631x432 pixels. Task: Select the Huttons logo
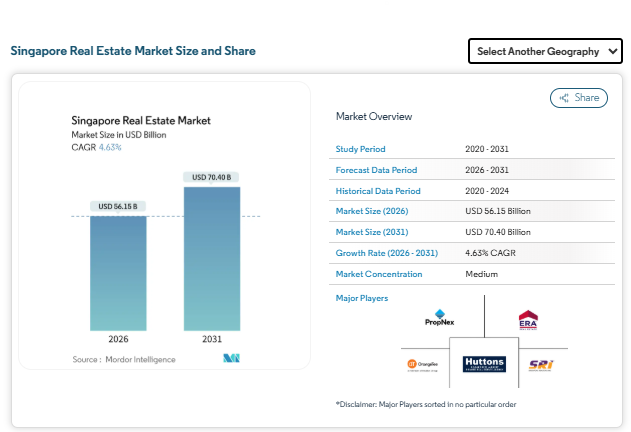[484, 364]
